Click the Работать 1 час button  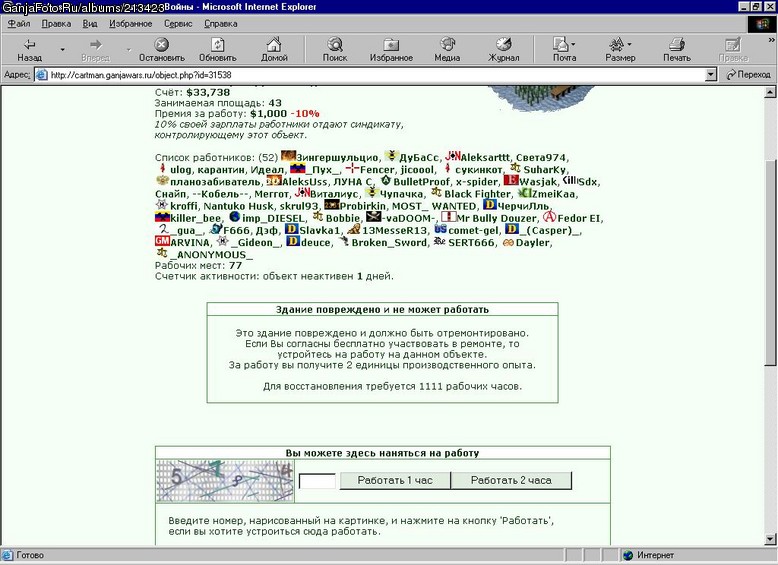click(395, 480)
